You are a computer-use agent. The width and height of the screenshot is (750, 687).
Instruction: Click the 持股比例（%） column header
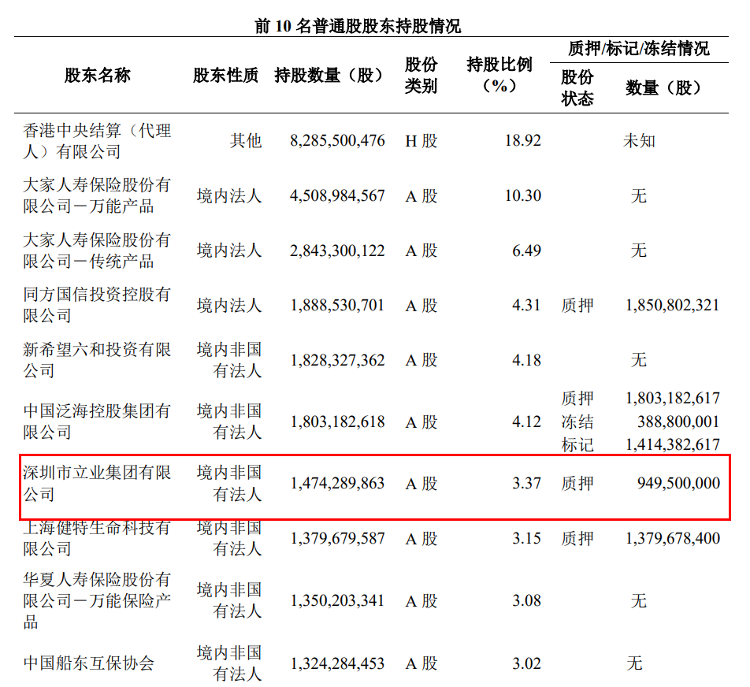pyautogui.click(x=499, y=75)
